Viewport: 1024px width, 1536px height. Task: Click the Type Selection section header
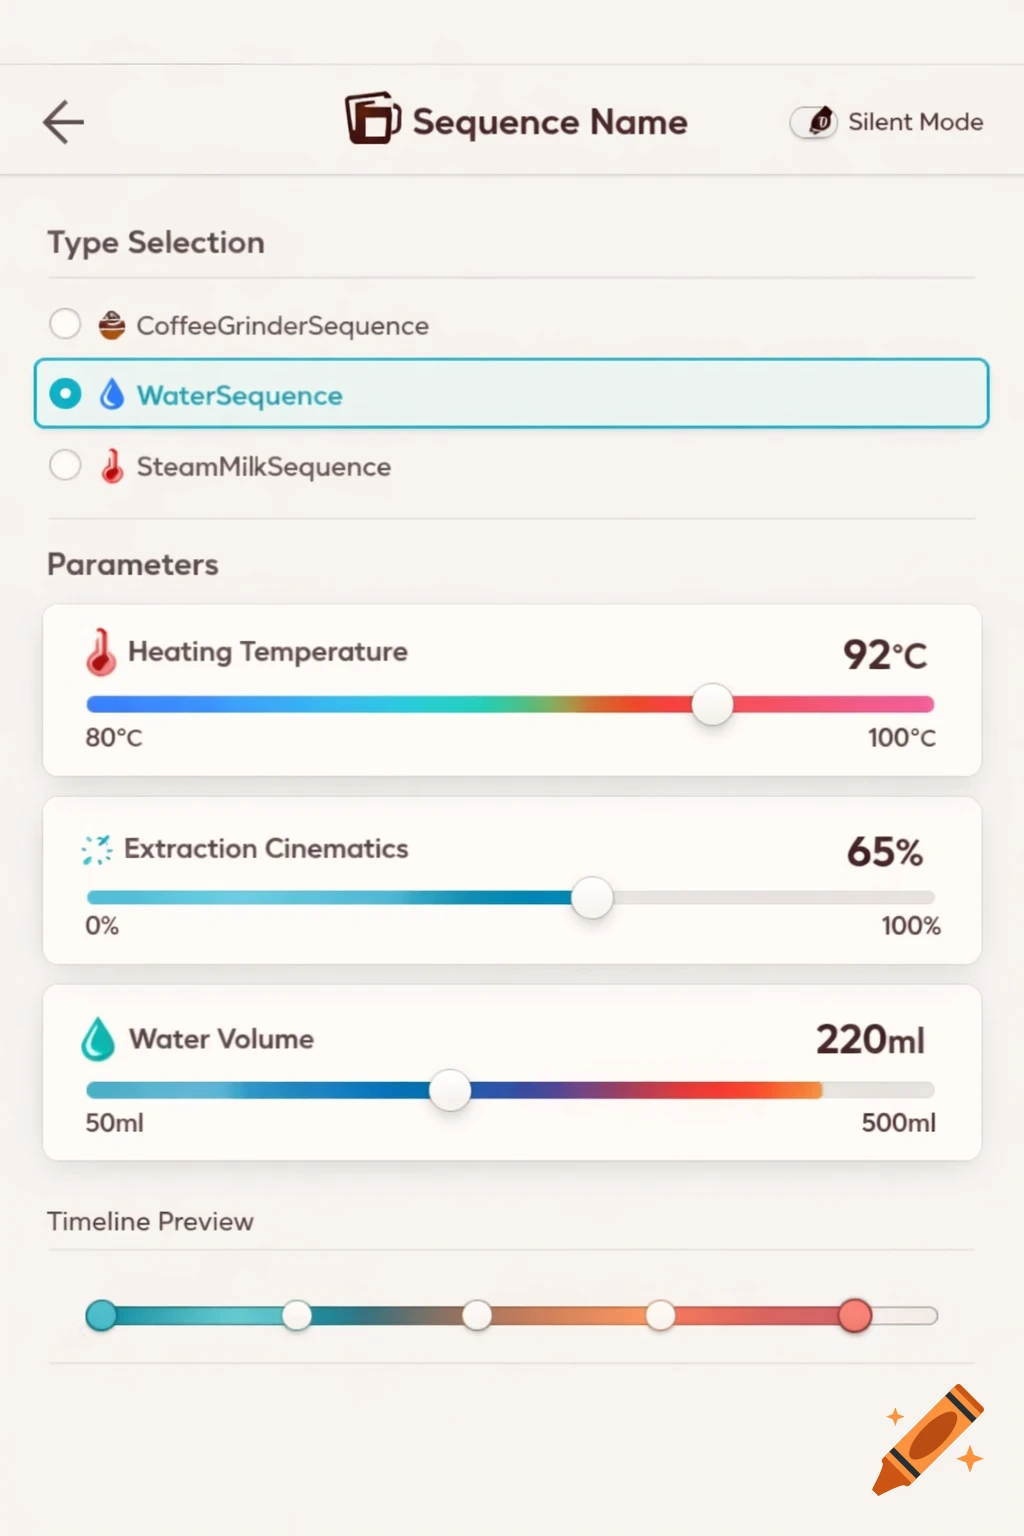pos(155,242)
